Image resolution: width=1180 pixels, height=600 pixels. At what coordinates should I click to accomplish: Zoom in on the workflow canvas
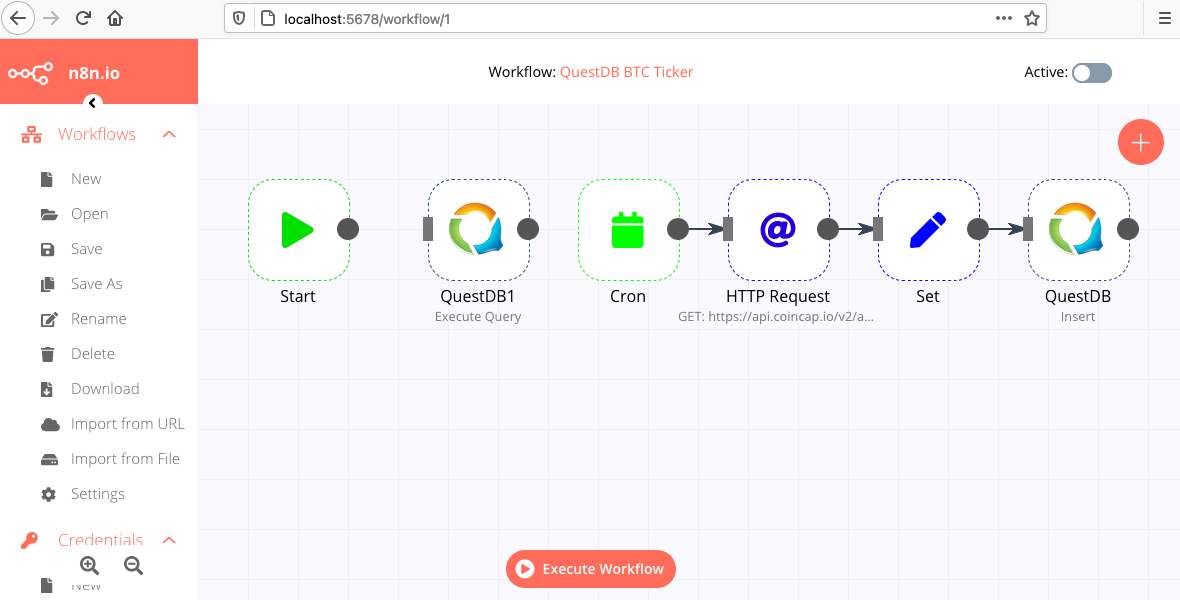(89, 565)
